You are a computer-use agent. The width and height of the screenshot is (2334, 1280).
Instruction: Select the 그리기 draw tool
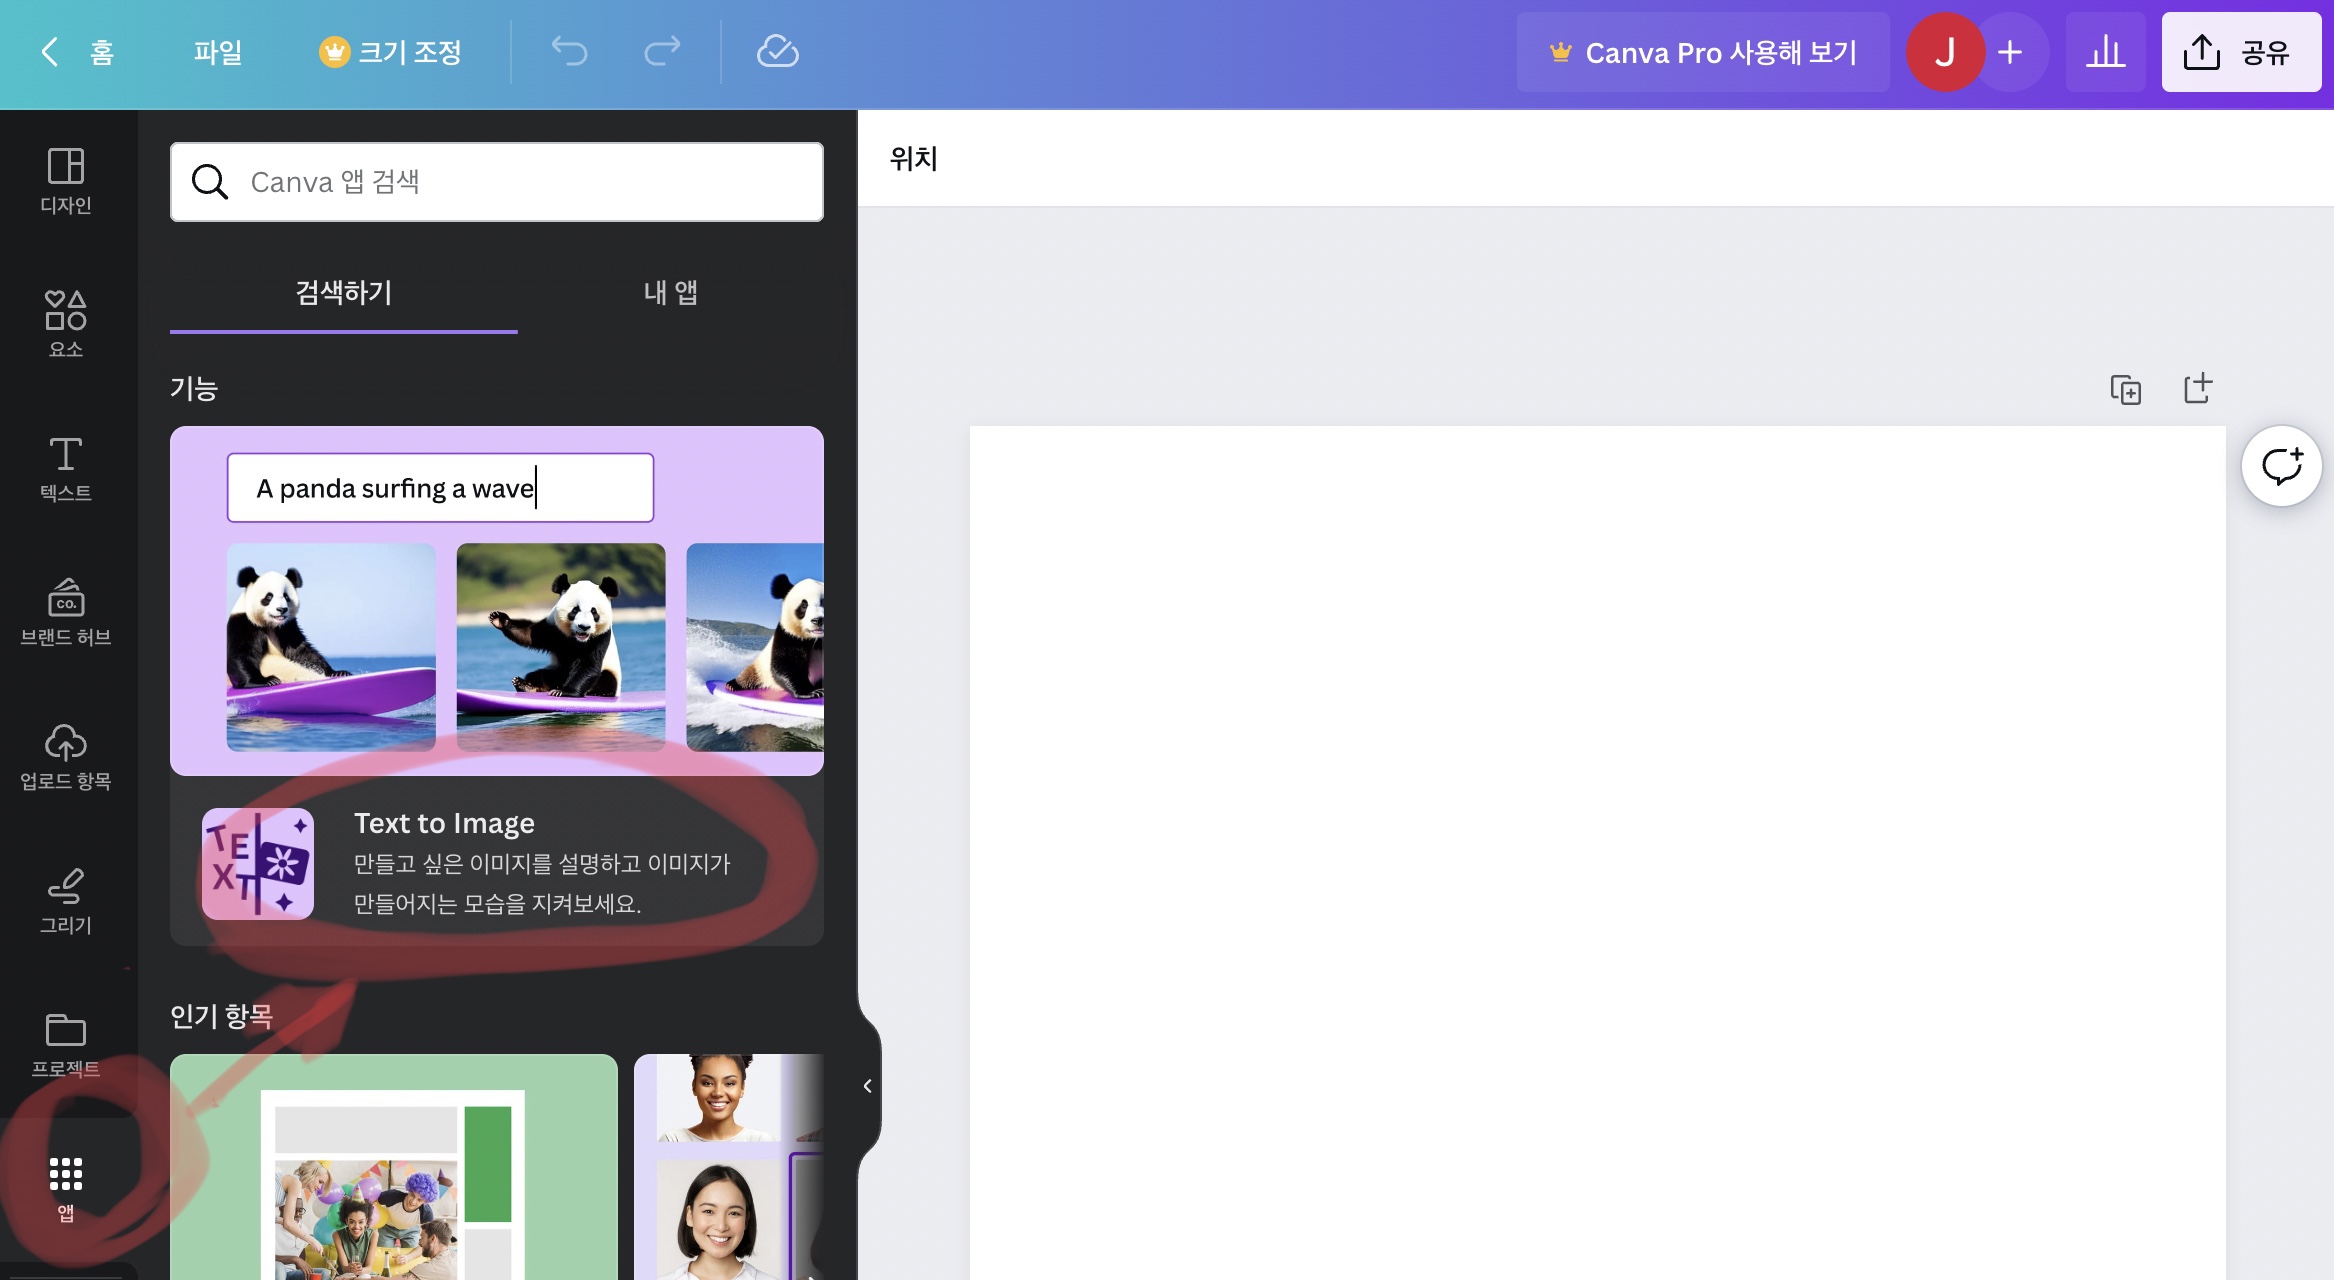pos(66,900)
